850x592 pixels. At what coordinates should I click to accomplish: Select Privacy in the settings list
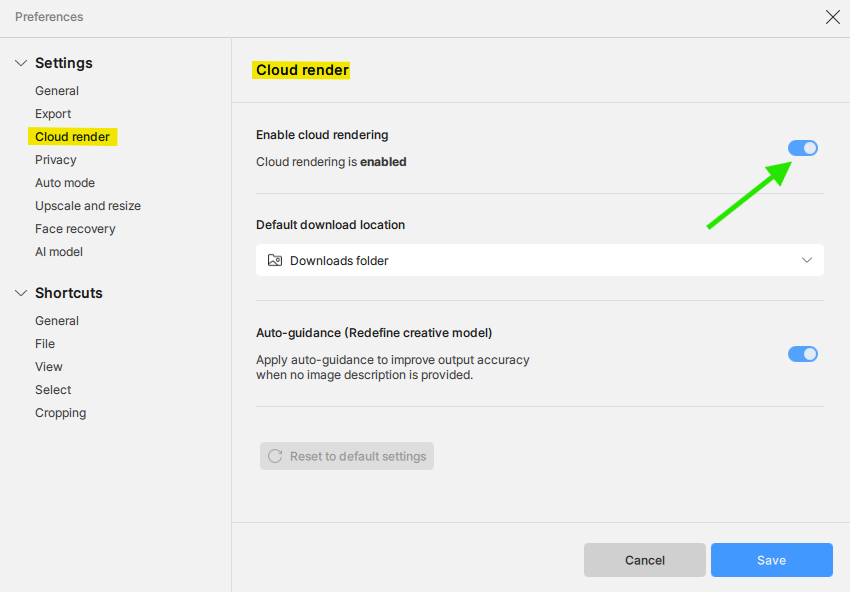[x=56, y=160]
